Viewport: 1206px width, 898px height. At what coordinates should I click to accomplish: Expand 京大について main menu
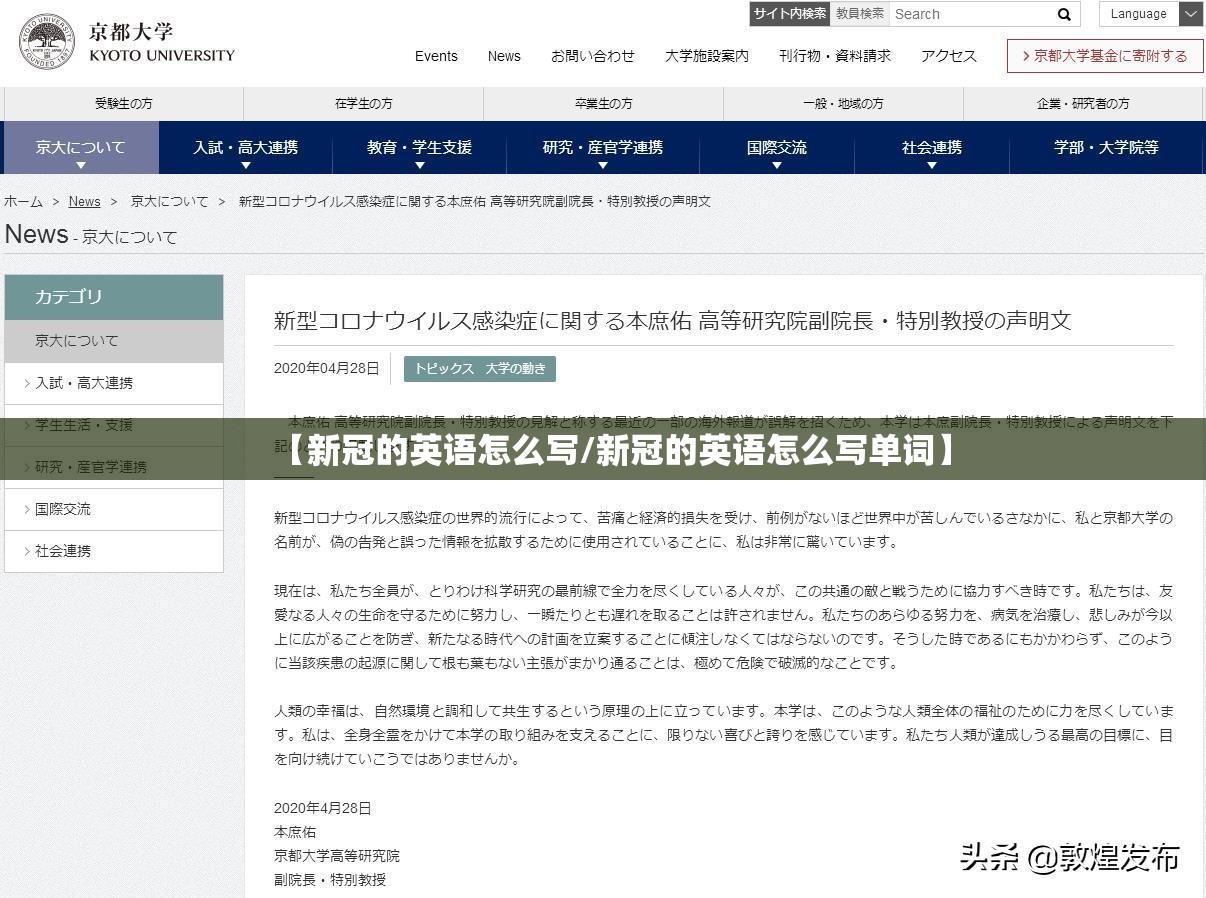[81, 148]
